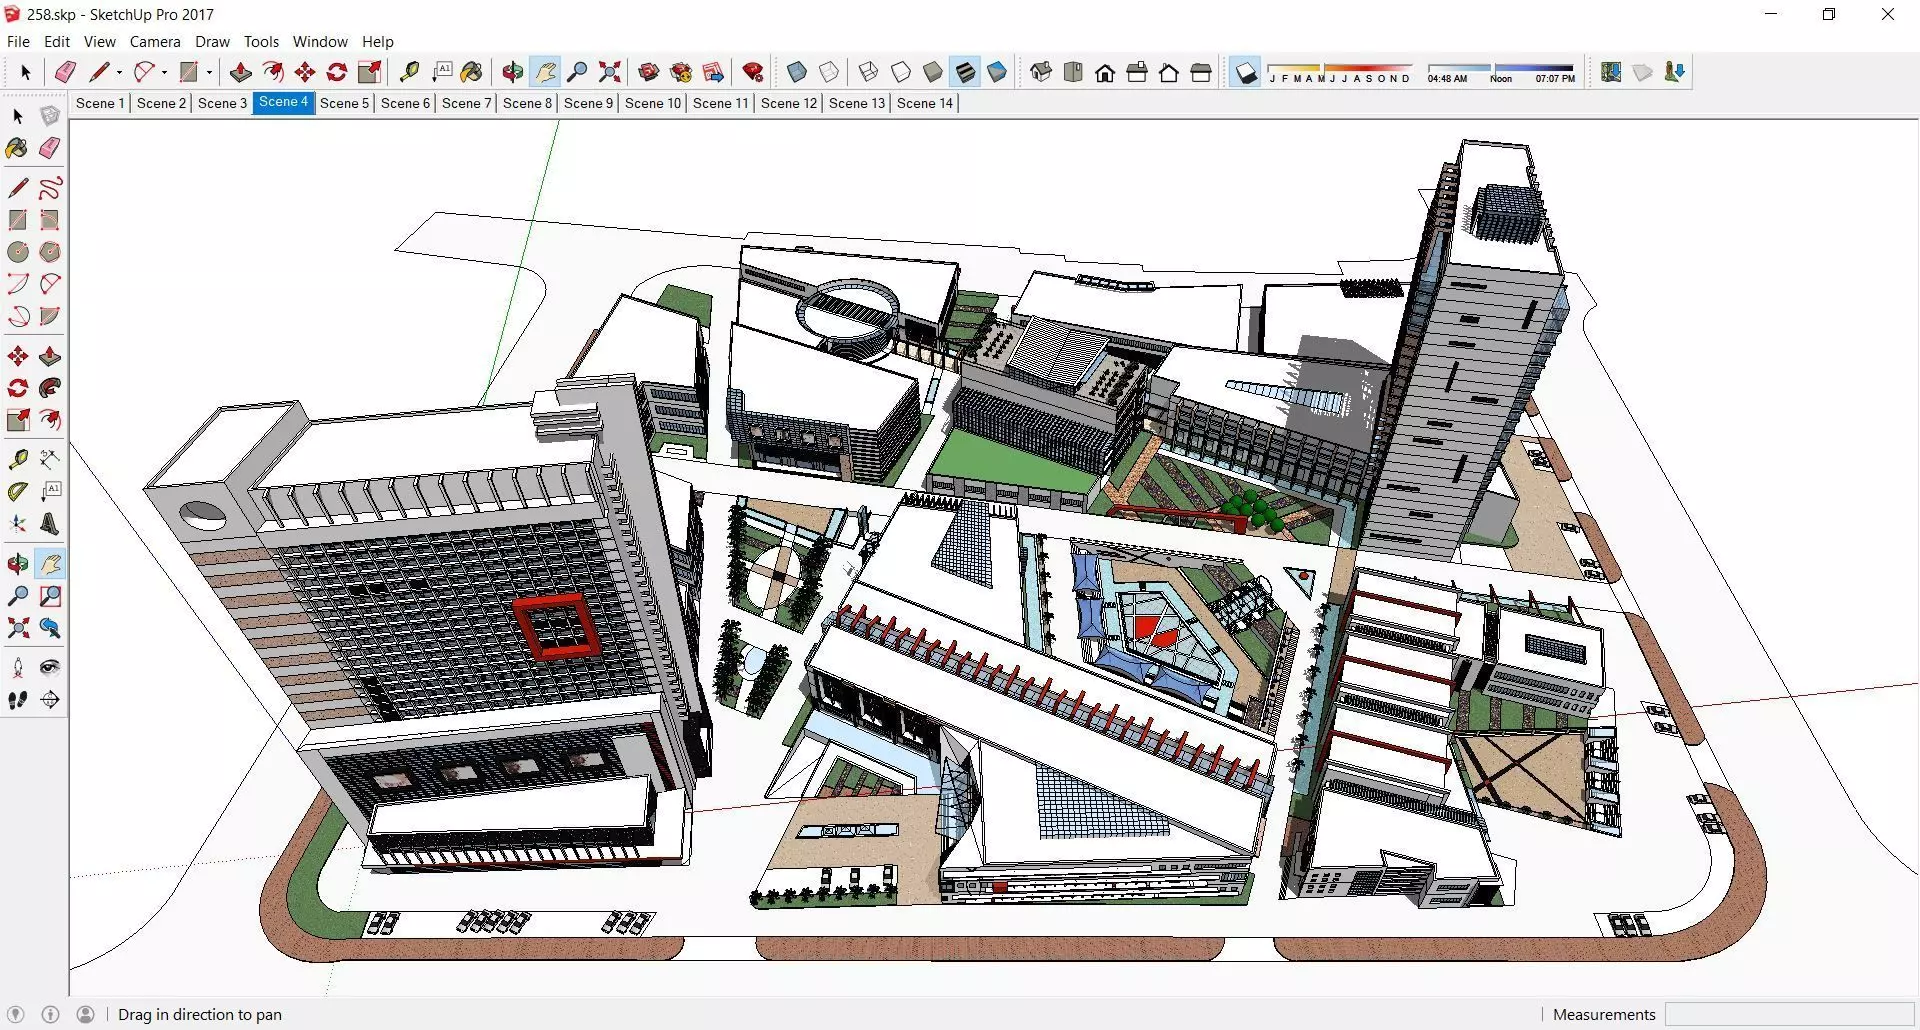Adjust the shadow date month slider

pyautogui.click(x=1340, y=73)
